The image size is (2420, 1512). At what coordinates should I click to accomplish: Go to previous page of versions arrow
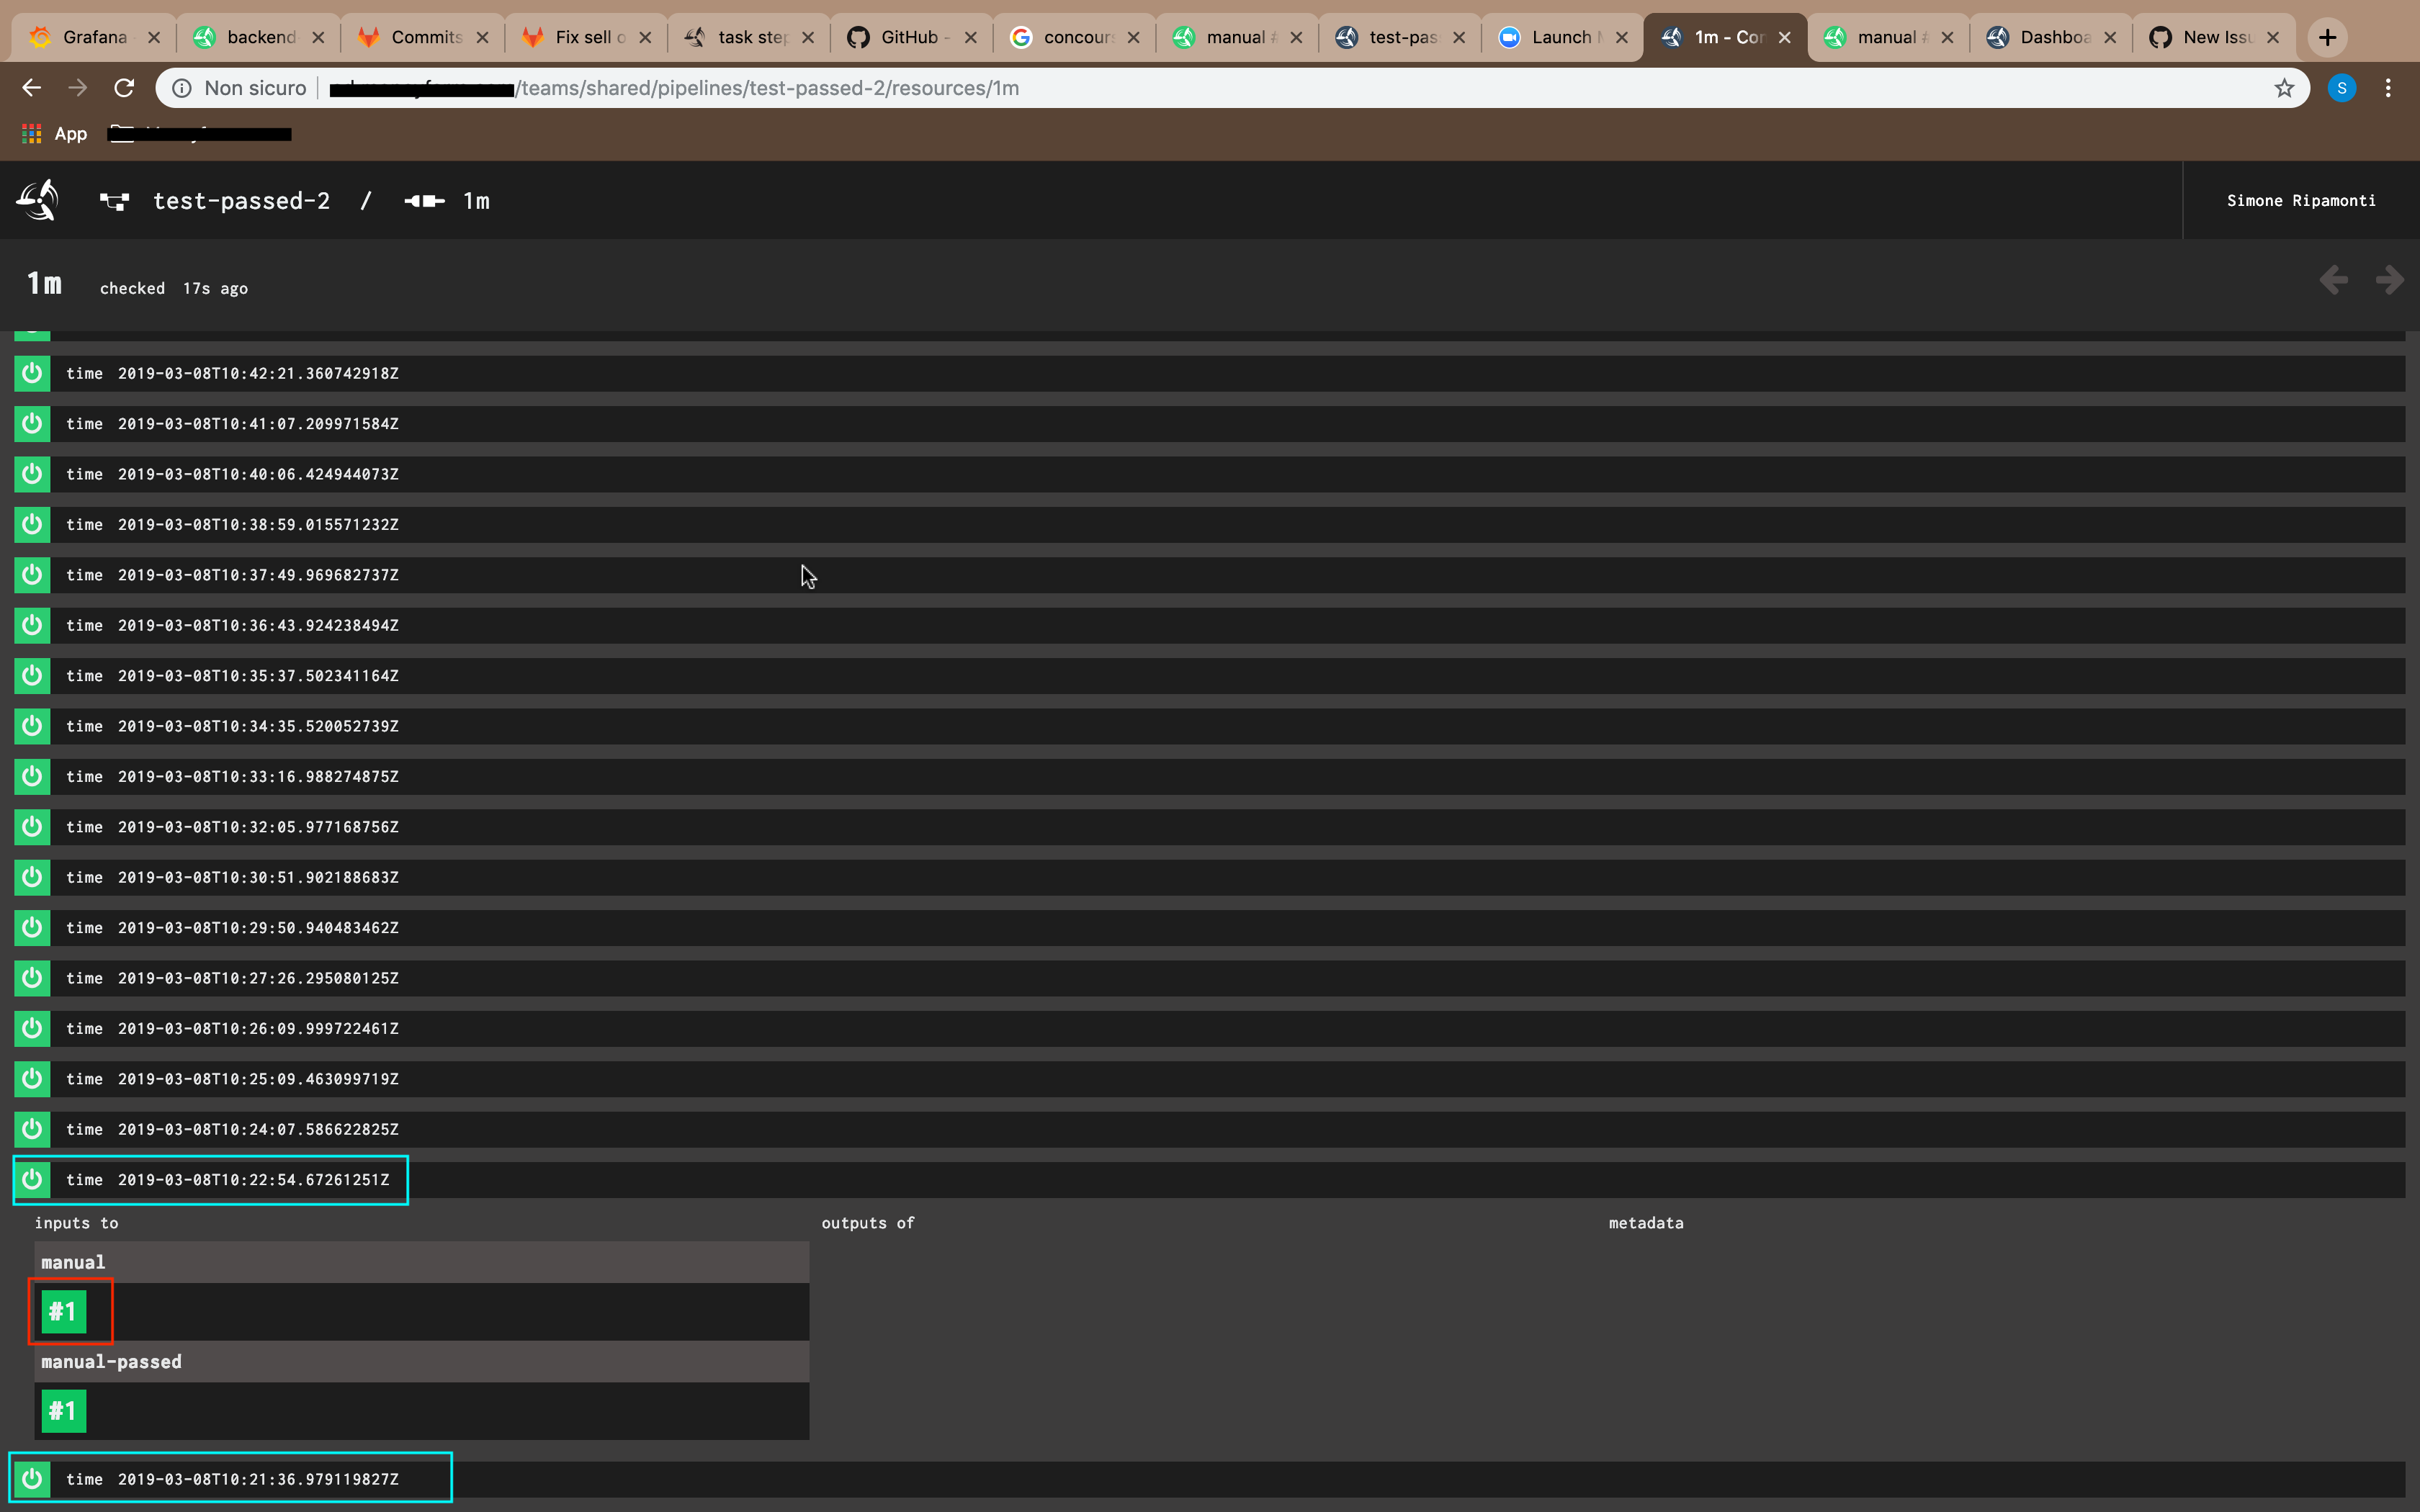[x=2333, y=280]
